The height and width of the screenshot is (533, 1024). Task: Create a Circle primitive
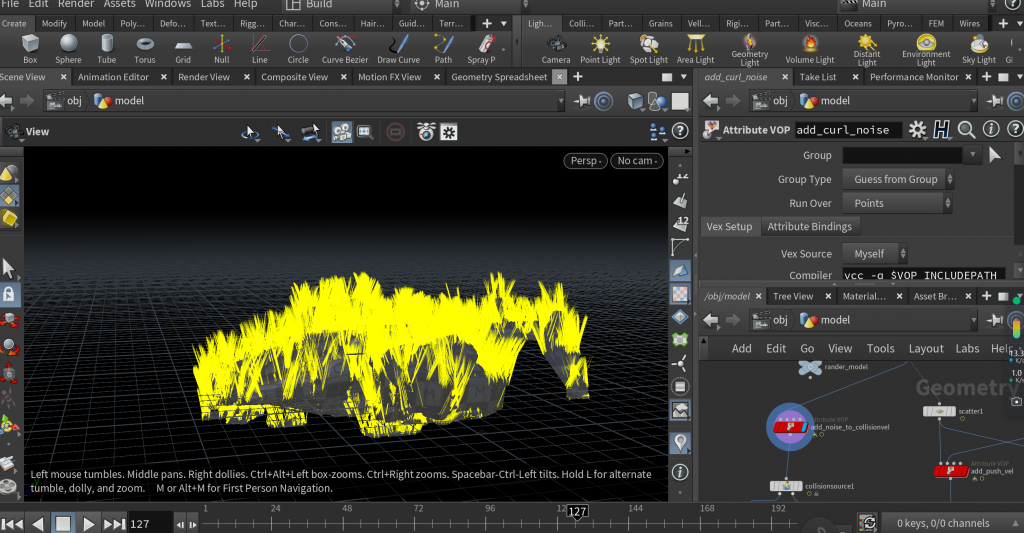(x=298, y=49)
